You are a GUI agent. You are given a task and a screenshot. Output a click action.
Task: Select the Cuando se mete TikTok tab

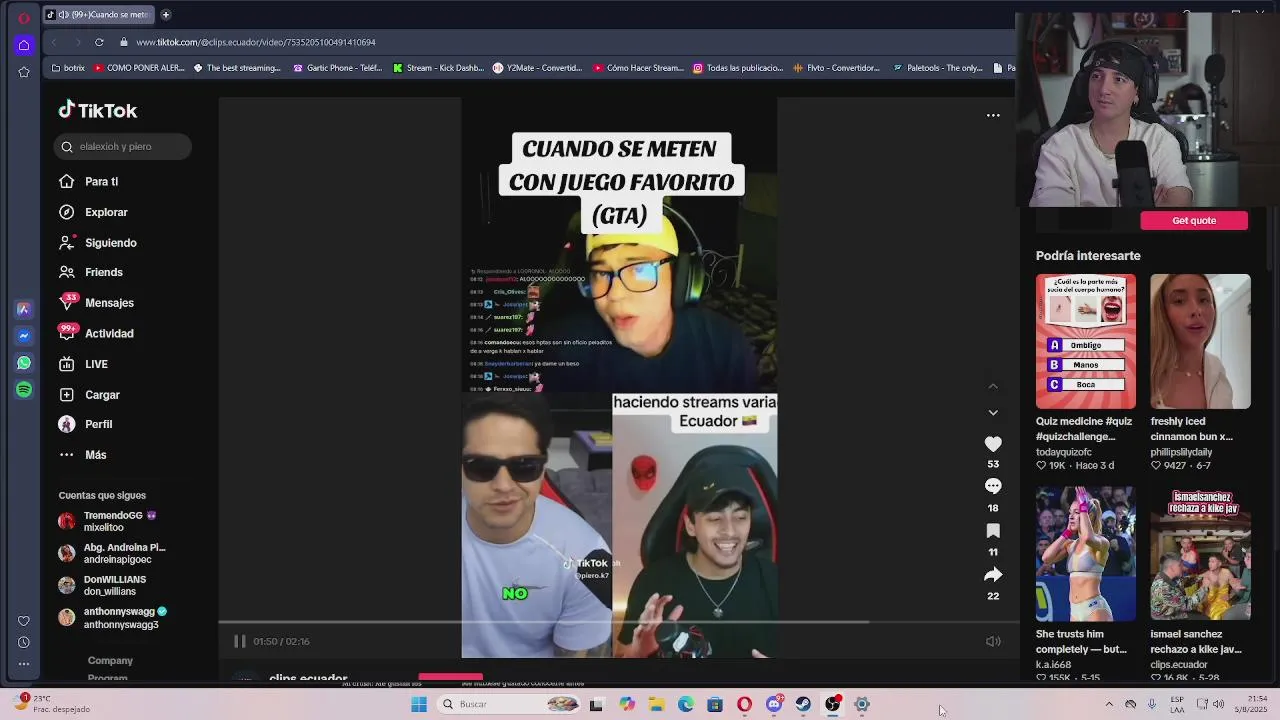(x=99, y=14)
